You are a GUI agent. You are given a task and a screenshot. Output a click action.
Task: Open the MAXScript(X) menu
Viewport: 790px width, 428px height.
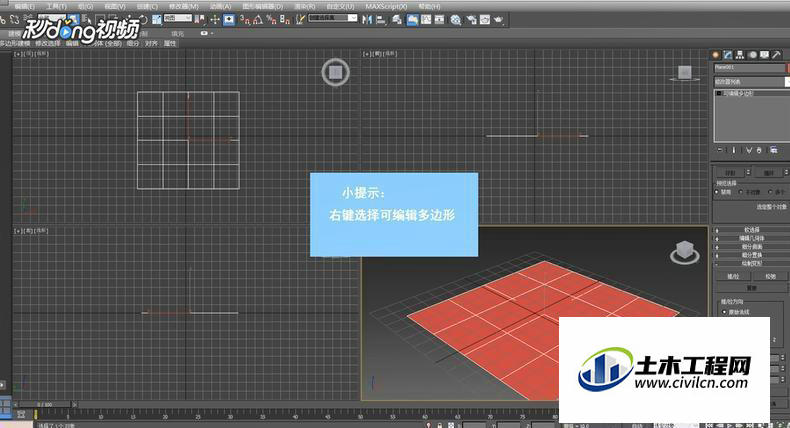(386, 7)
